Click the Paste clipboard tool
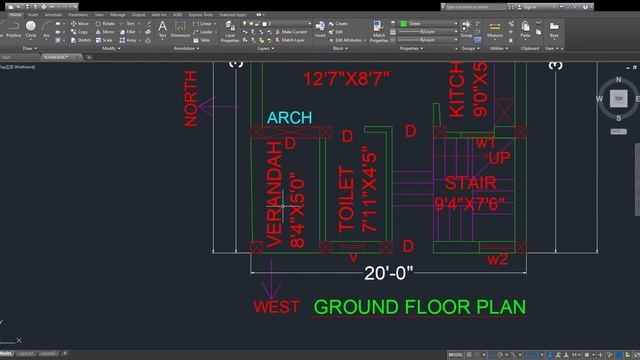Viewport: 640px width, 360px height. (x=525, y=29)
